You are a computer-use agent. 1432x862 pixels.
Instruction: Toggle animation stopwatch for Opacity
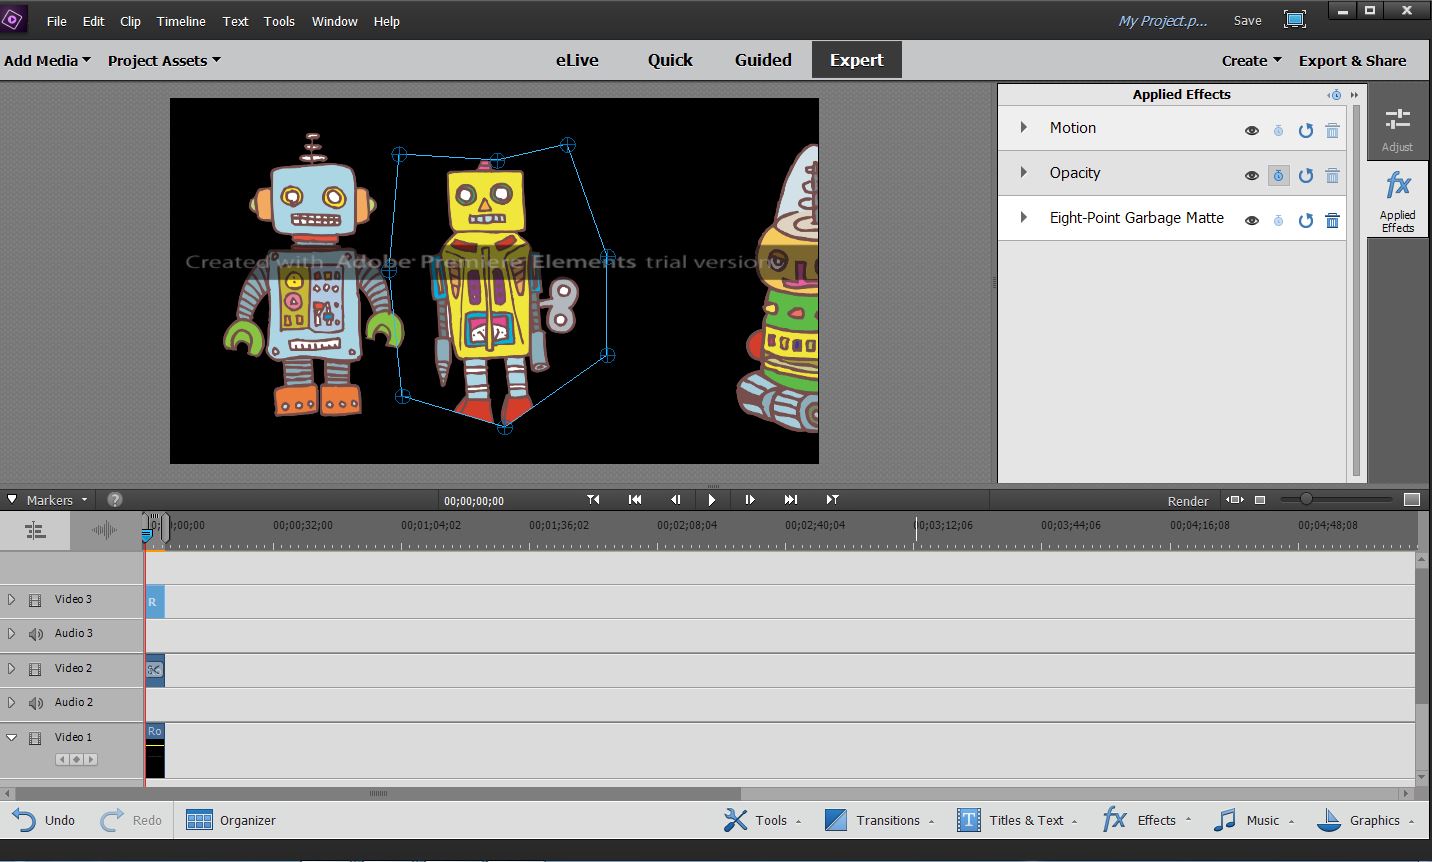coord(1278,176)
